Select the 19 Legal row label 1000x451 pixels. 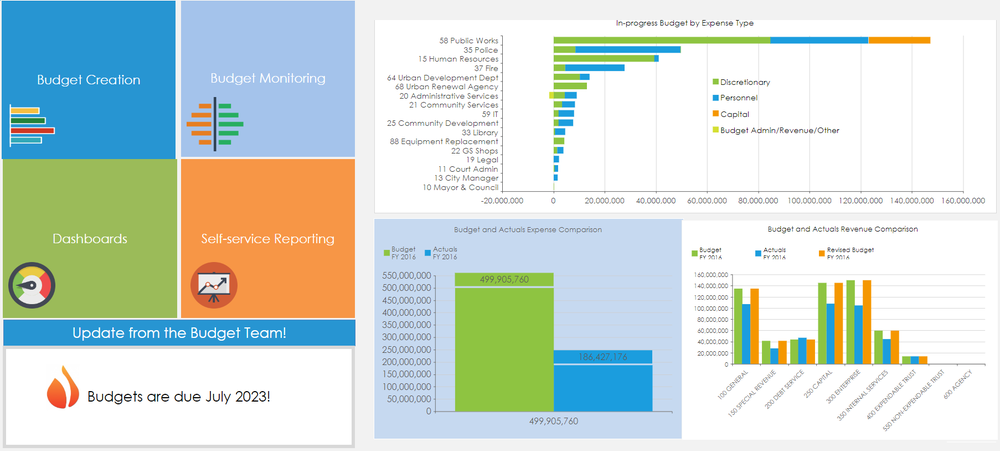[x=483, y=159]
